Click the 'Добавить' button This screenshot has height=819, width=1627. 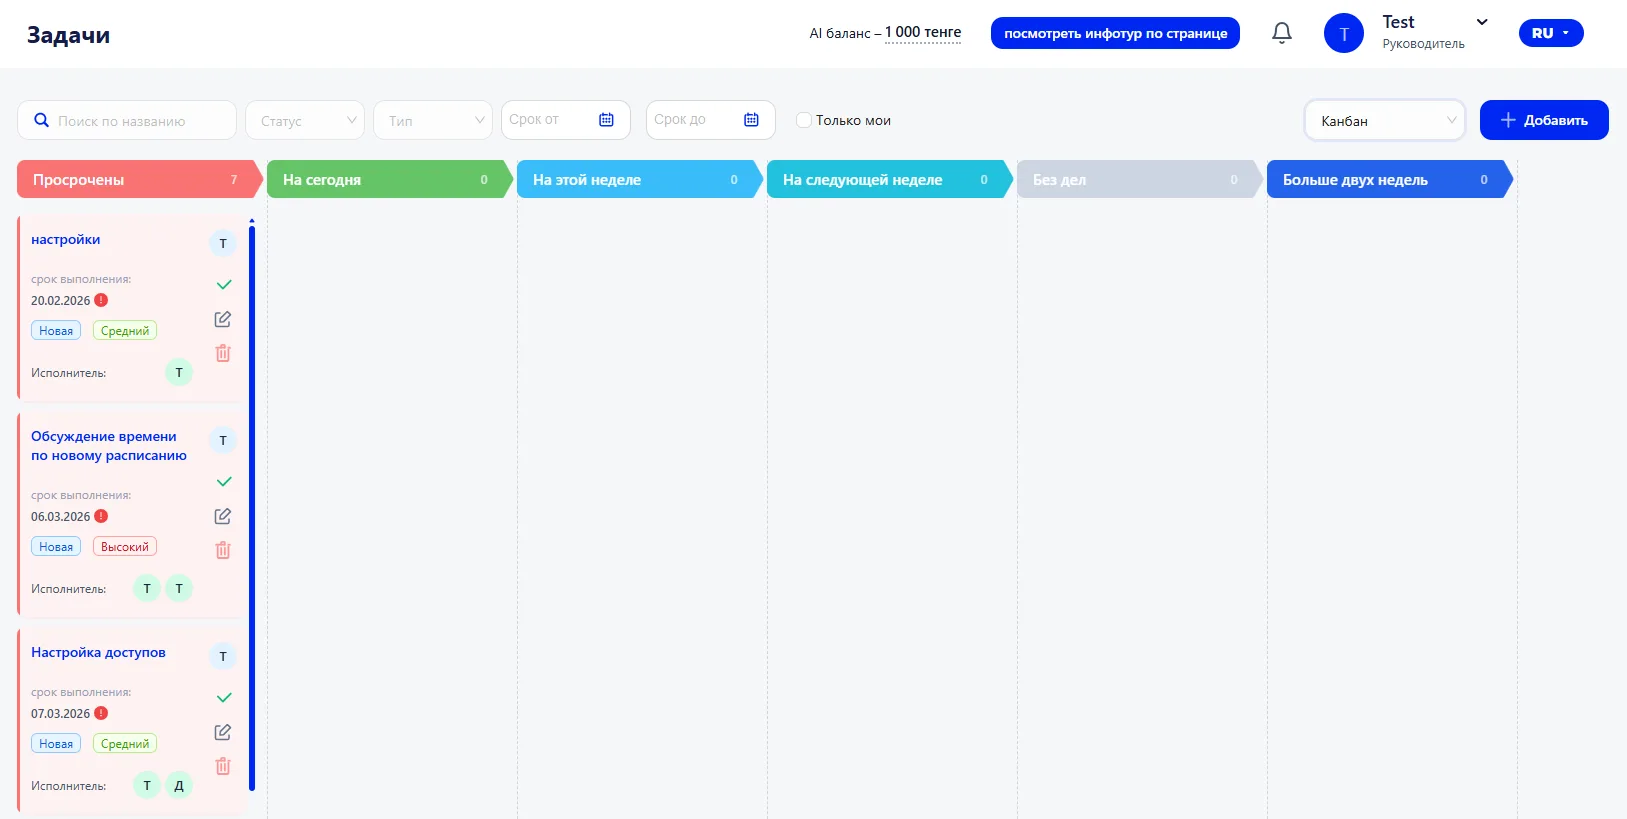point(1544,120)
